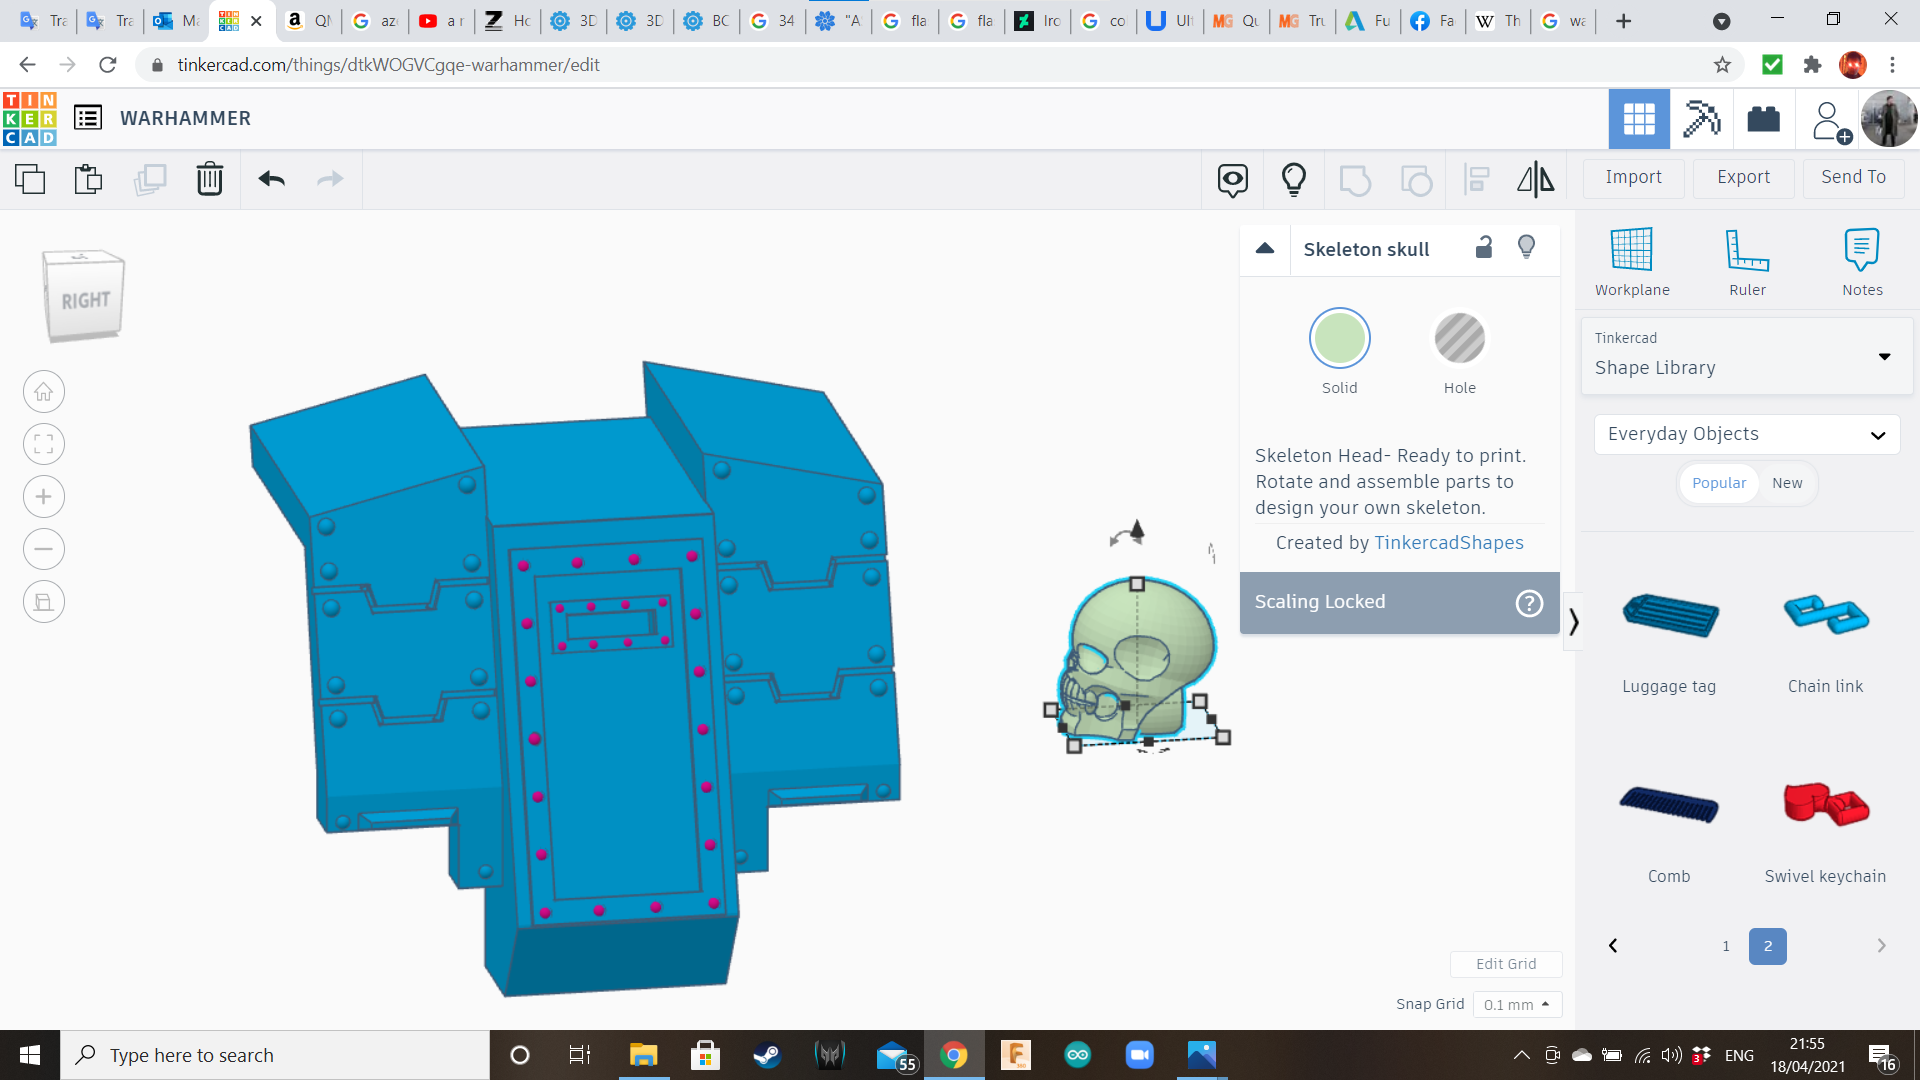
Task: Click the Home view icon
Action: (44, 392)
